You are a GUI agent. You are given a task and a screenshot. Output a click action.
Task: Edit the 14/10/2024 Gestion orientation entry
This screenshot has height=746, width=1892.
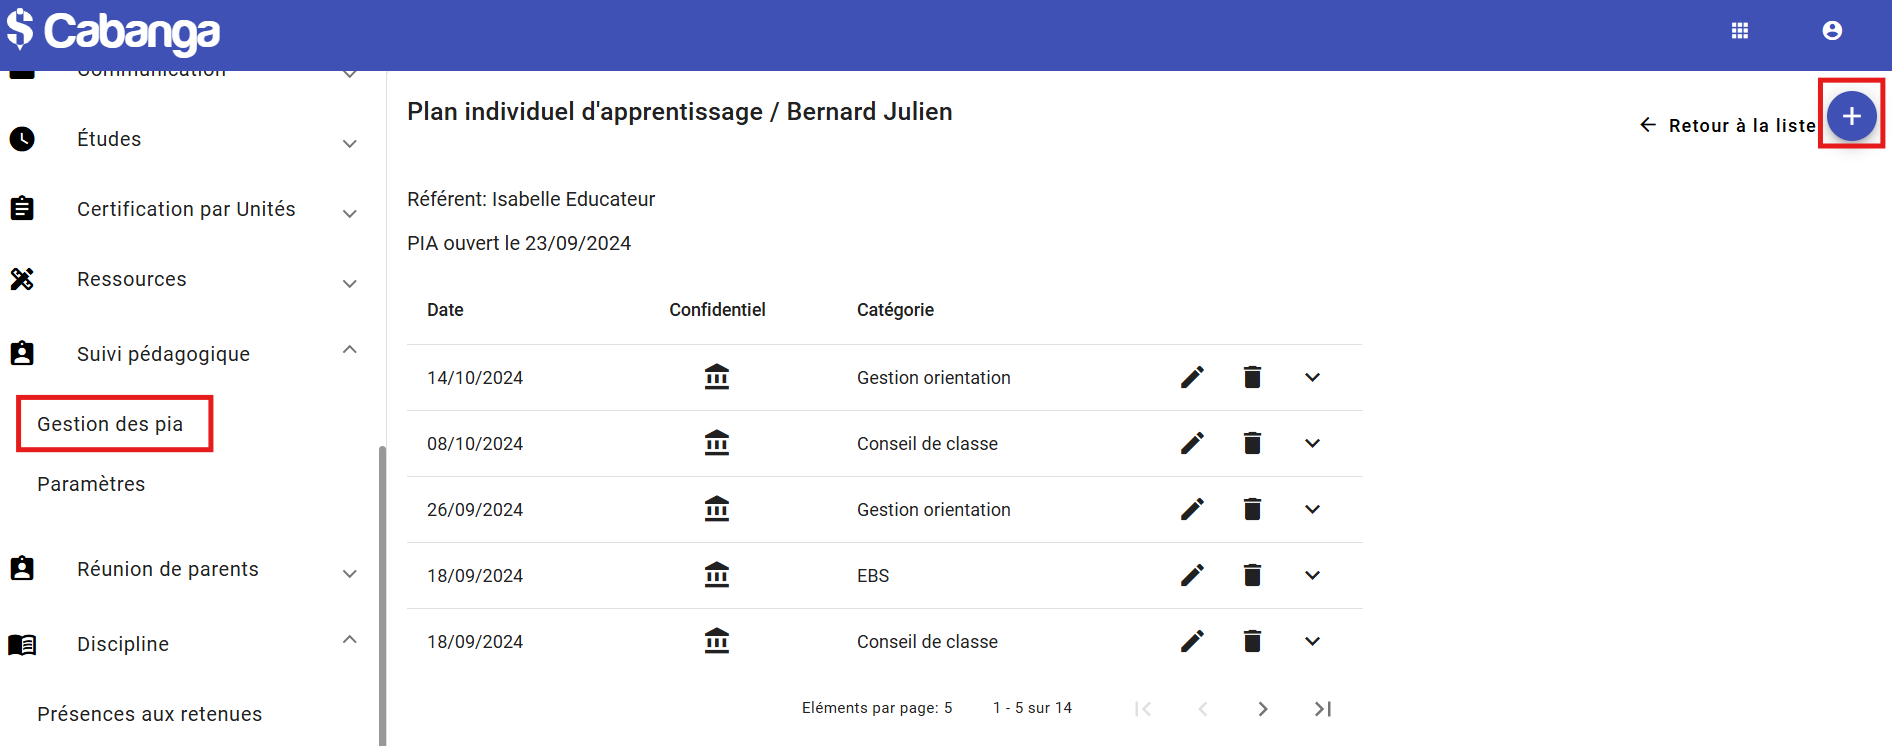coord(1192,377)
